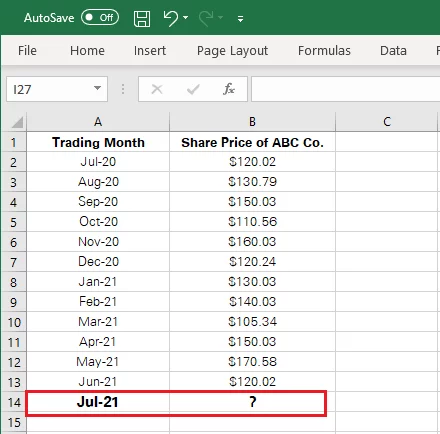
Task: Click the Trading Month header cell
Action: coord(98,142)
